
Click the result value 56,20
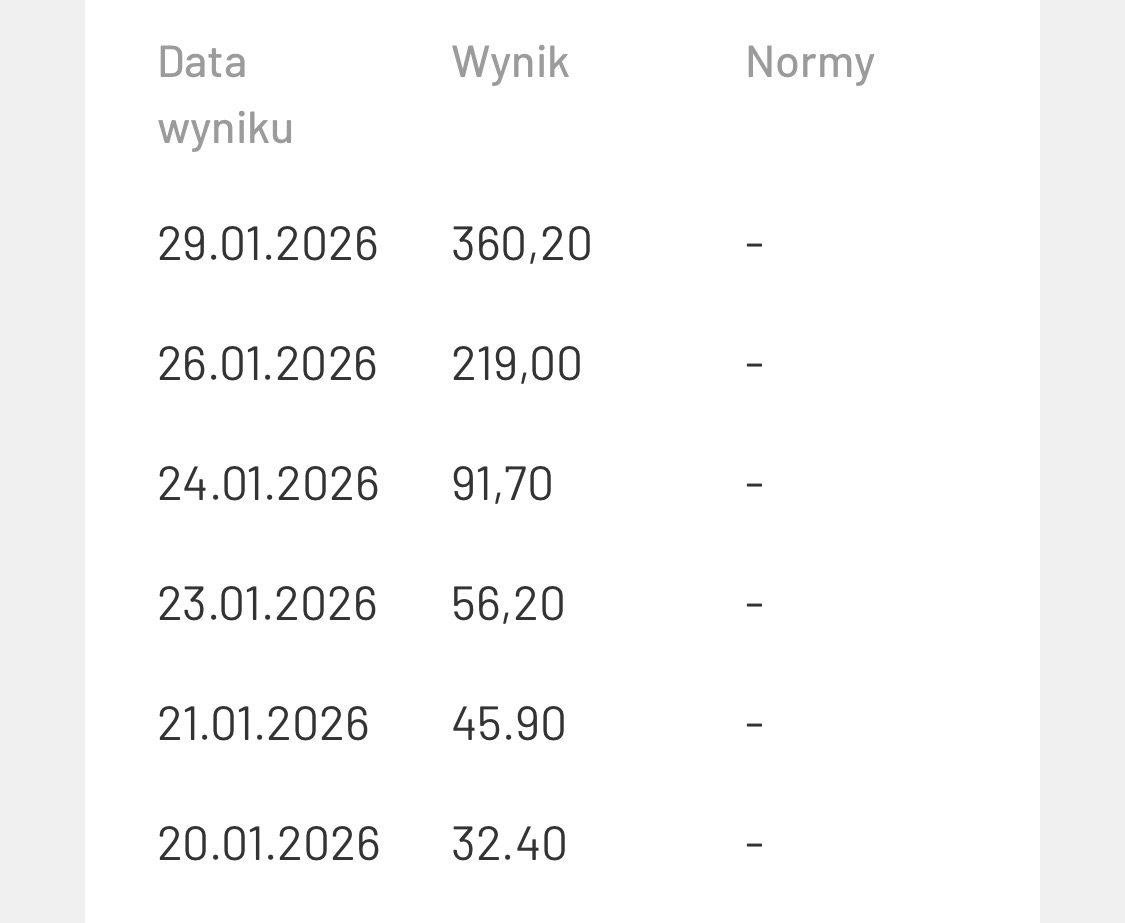(508, 604)
